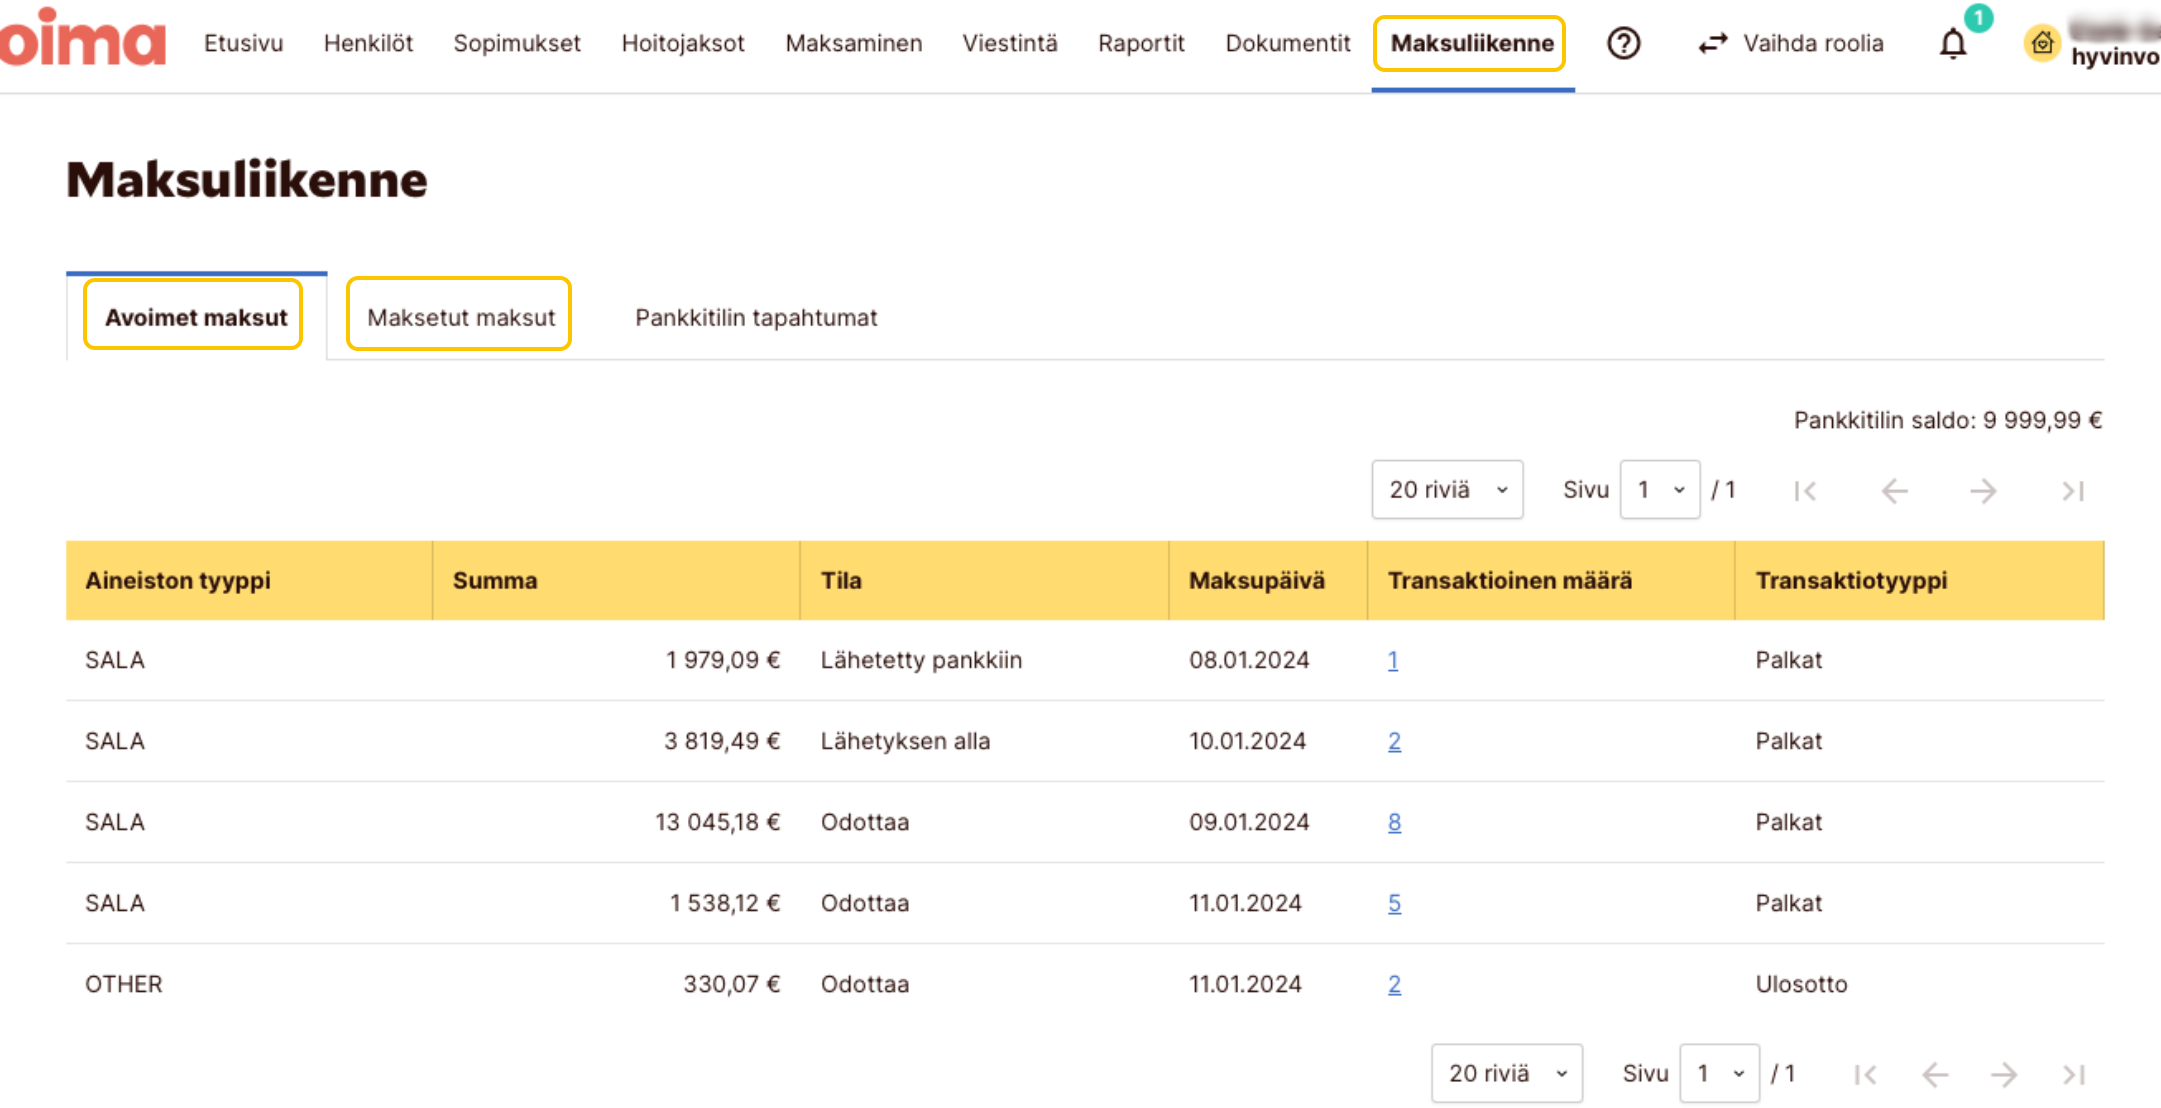
Task: Click the notification bell icon
Action: coord(1952,44)
